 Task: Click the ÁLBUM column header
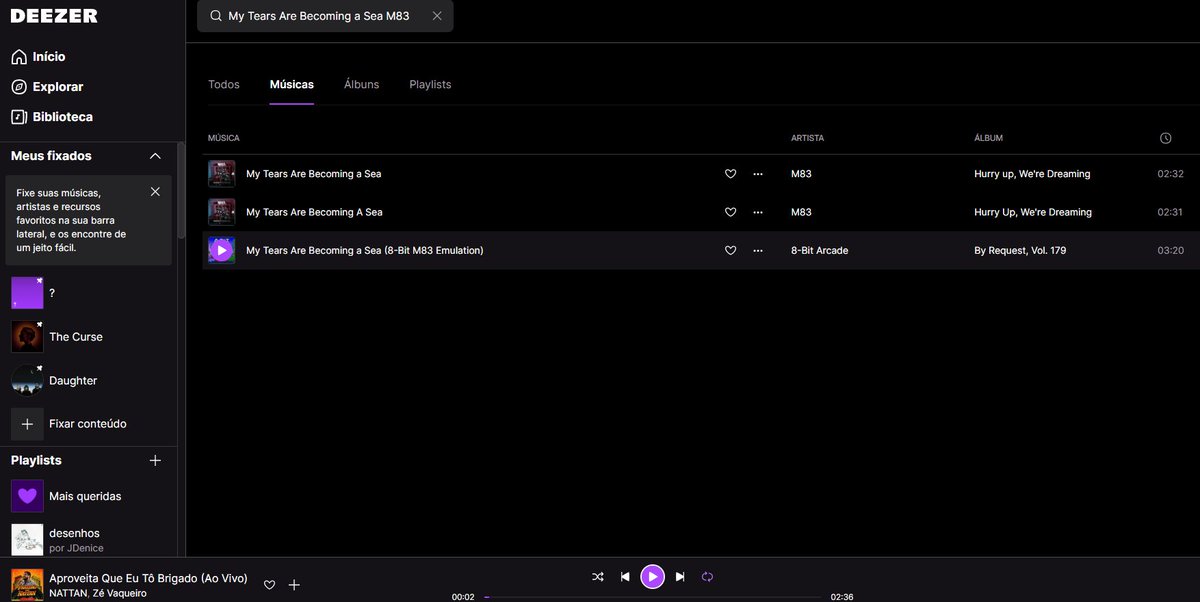pos(988,138)
